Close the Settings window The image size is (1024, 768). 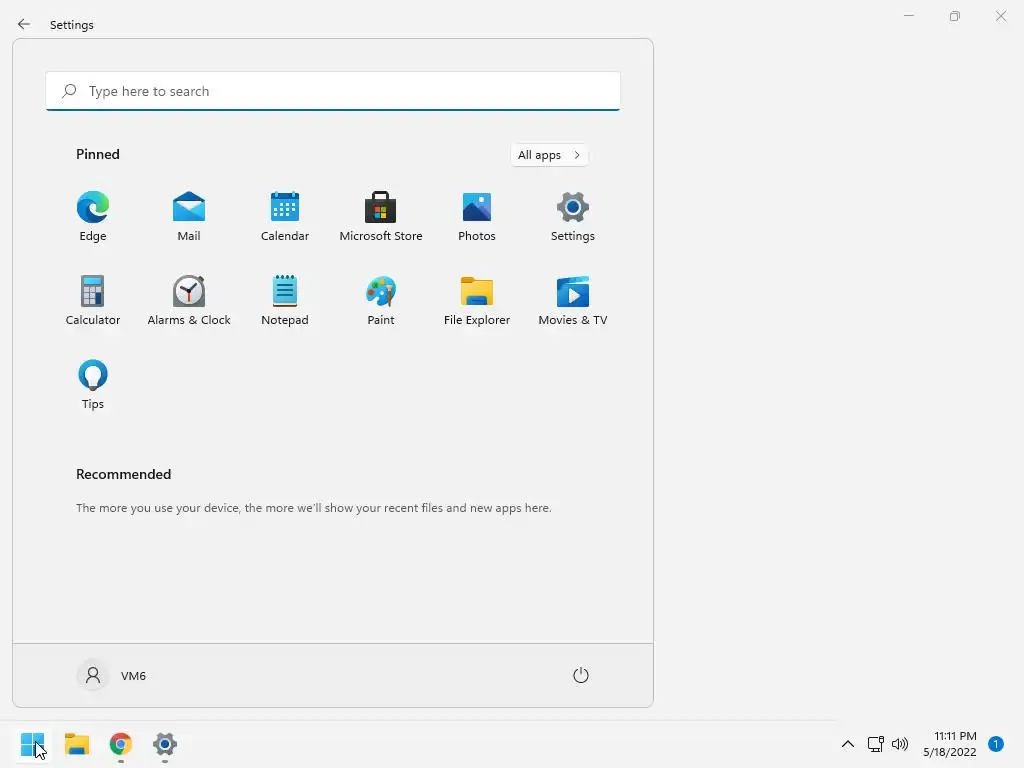1000,16
